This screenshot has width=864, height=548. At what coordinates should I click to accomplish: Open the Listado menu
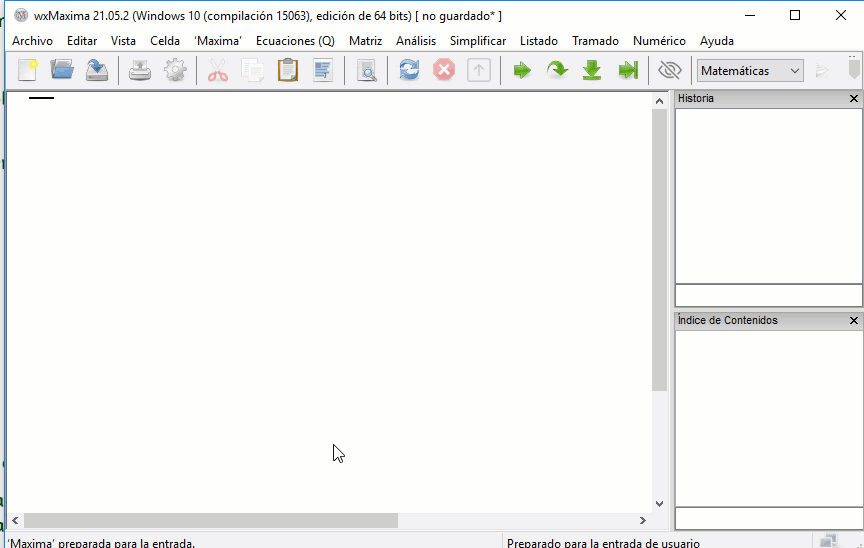(539, 41)
